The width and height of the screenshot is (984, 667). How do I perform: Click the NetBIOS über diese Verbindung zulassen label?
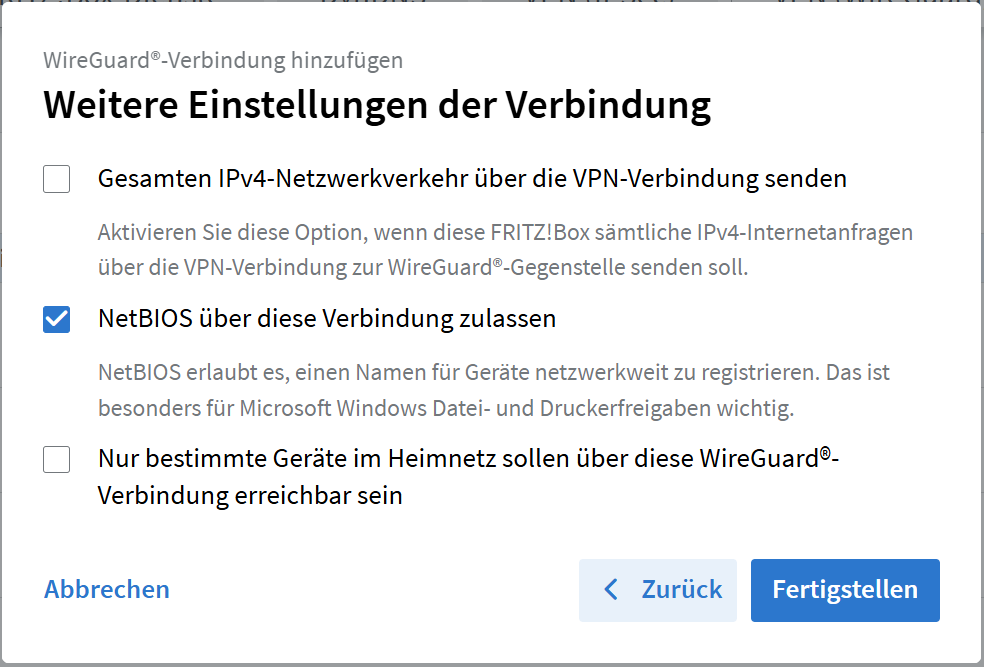[x=327, y=319]
